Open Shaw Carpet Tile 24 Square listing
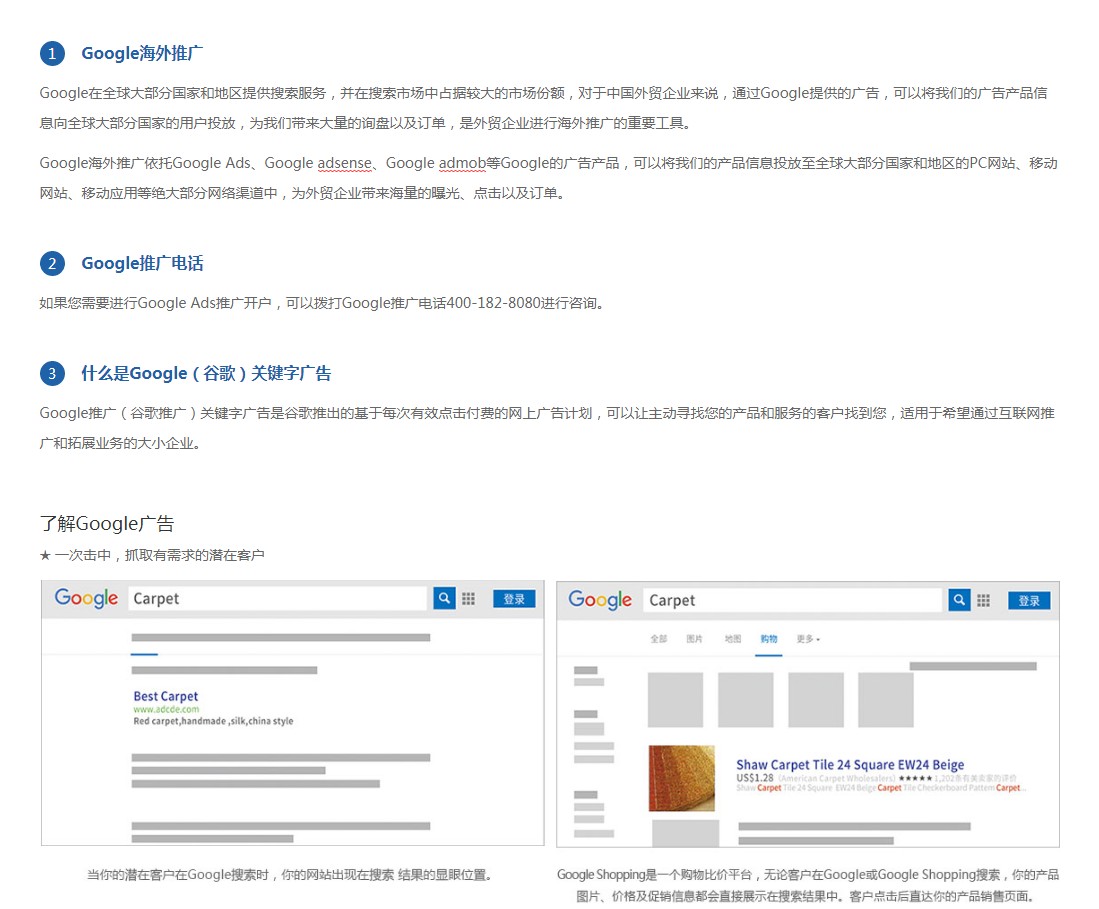 click(850, 765)
